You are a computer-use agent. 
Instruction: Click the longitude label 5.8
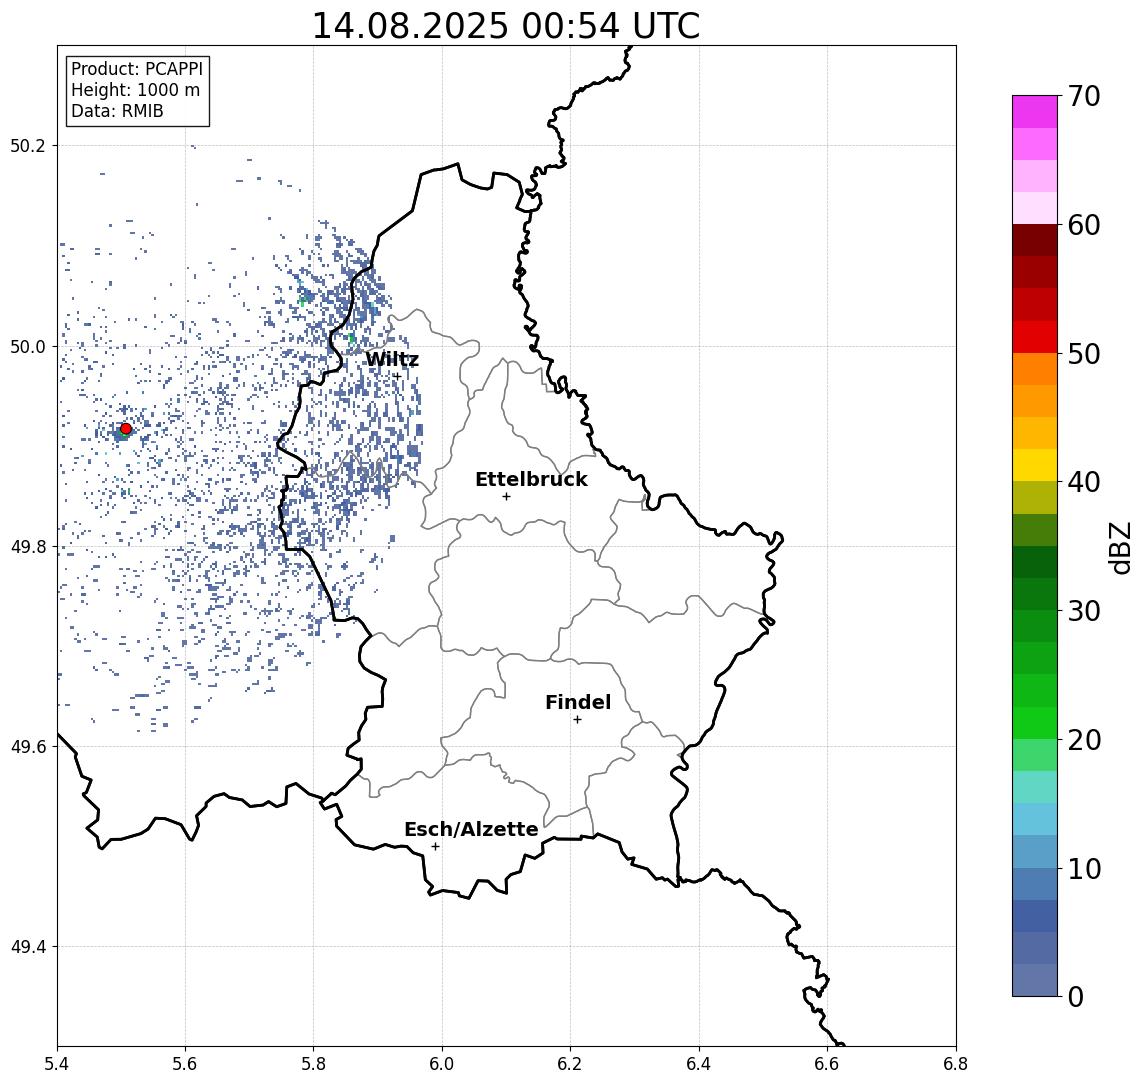coord(314,1064)
